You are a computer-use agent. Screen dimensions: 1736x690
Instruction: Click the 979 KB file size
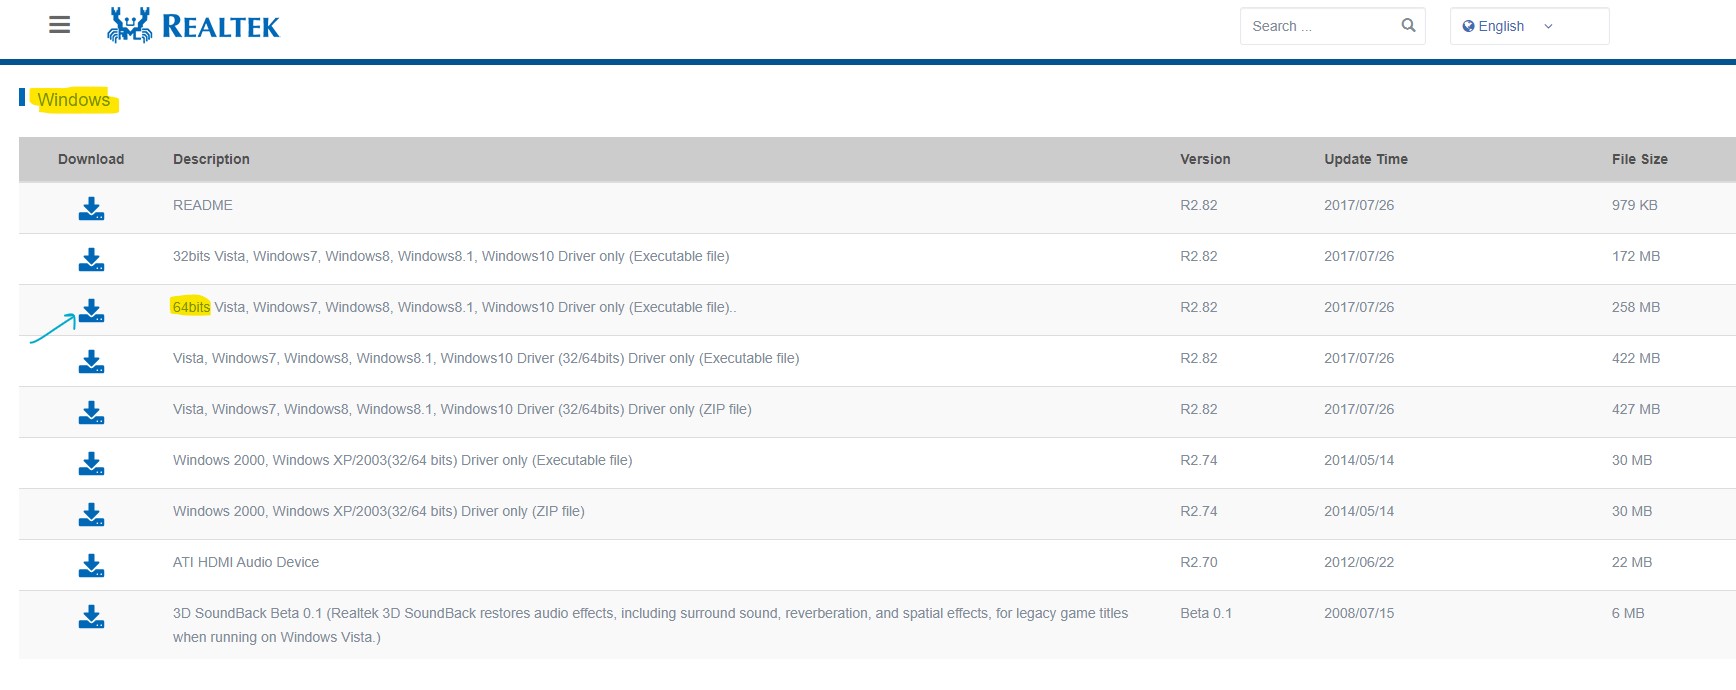coord(1635,205)
